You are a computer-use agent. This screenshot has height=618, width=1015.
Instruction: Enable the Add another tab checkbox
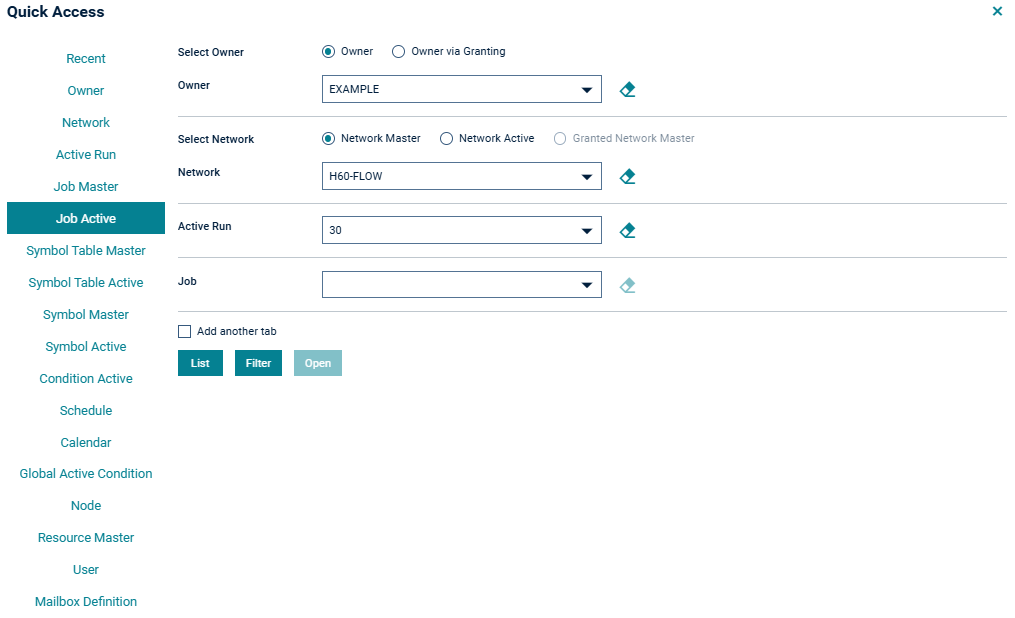point(184,331)
